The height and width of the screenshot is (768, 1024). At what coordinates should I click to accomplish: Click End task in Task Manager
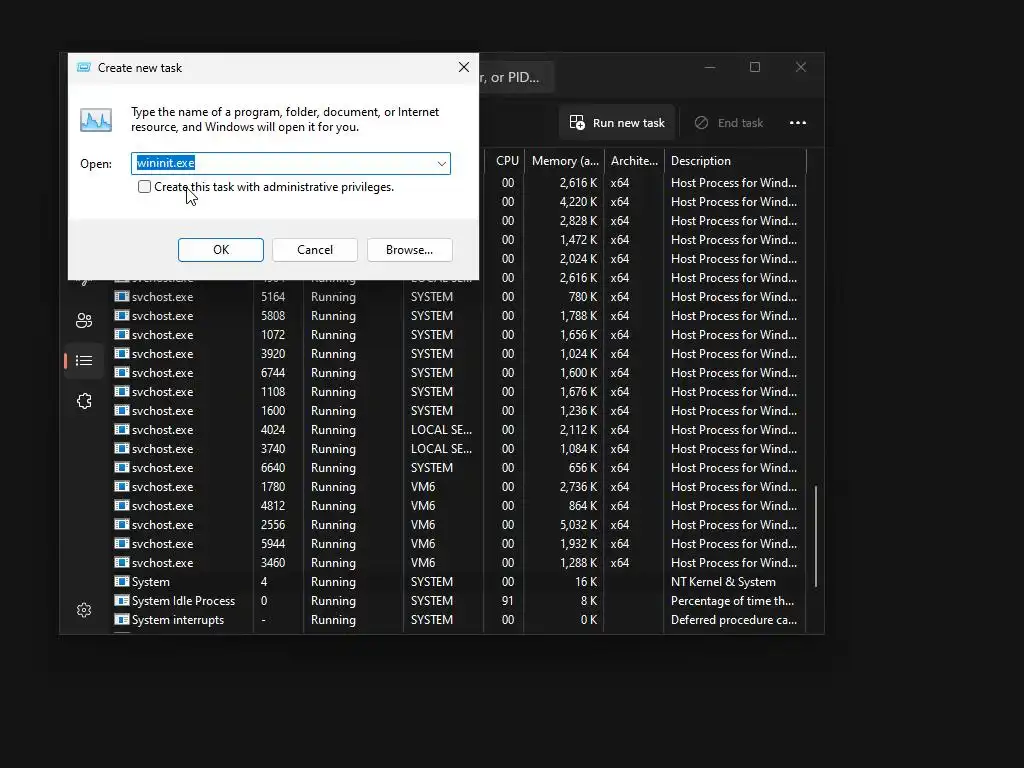coord(729,123)
